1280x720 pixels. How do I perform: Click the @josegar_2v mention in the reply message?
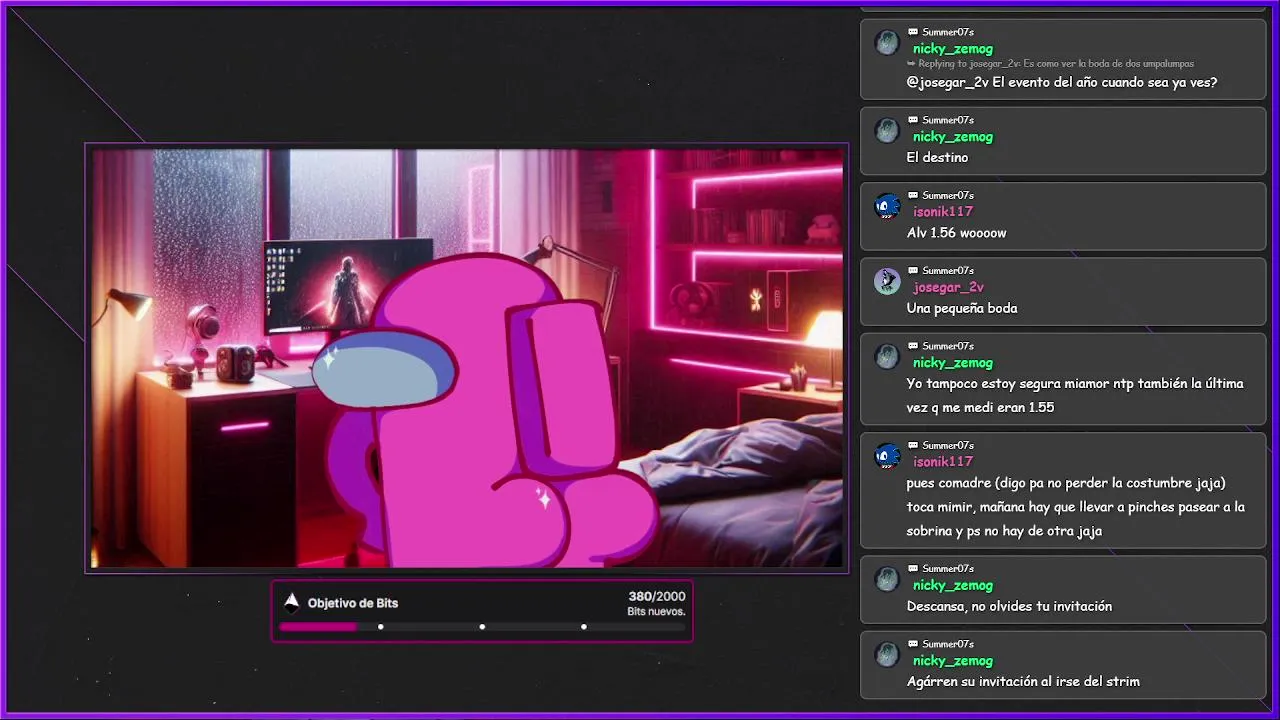click(948, 82)
